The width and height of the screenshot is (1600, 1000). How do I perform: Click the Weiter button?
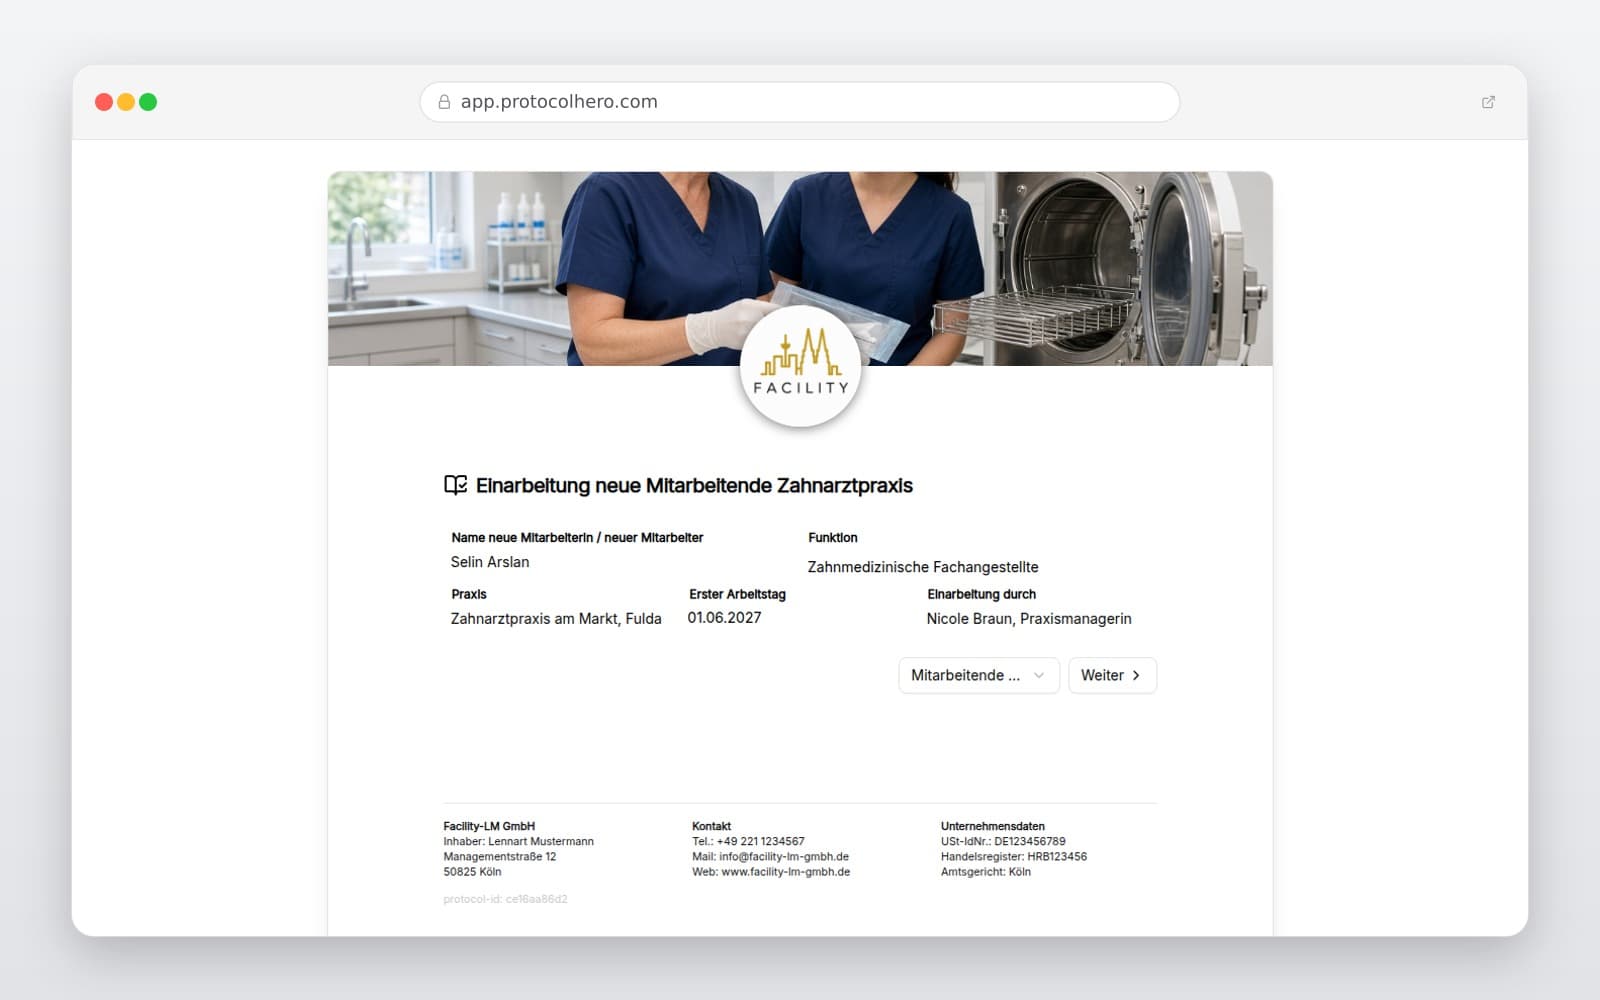pyautogui.click(x=1112, y=675)
